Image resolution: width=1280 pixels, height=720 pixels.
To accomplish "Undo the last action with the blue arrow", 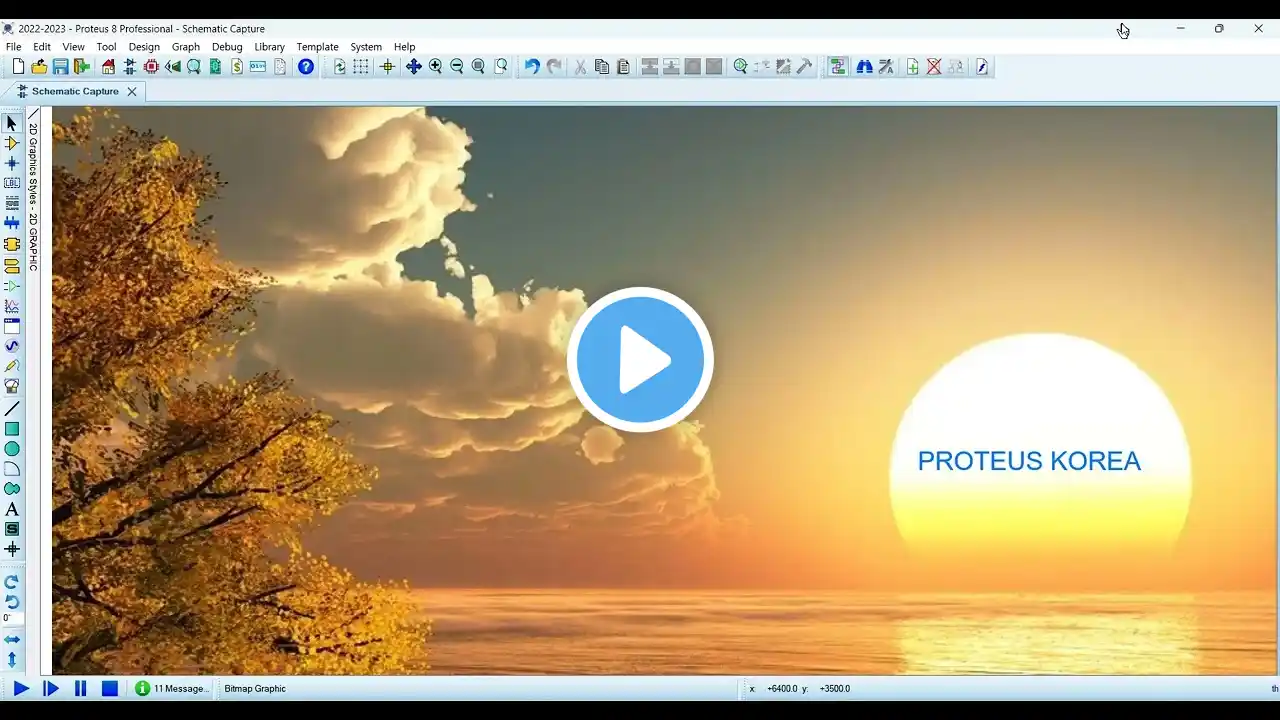I will tap(532, 67).
